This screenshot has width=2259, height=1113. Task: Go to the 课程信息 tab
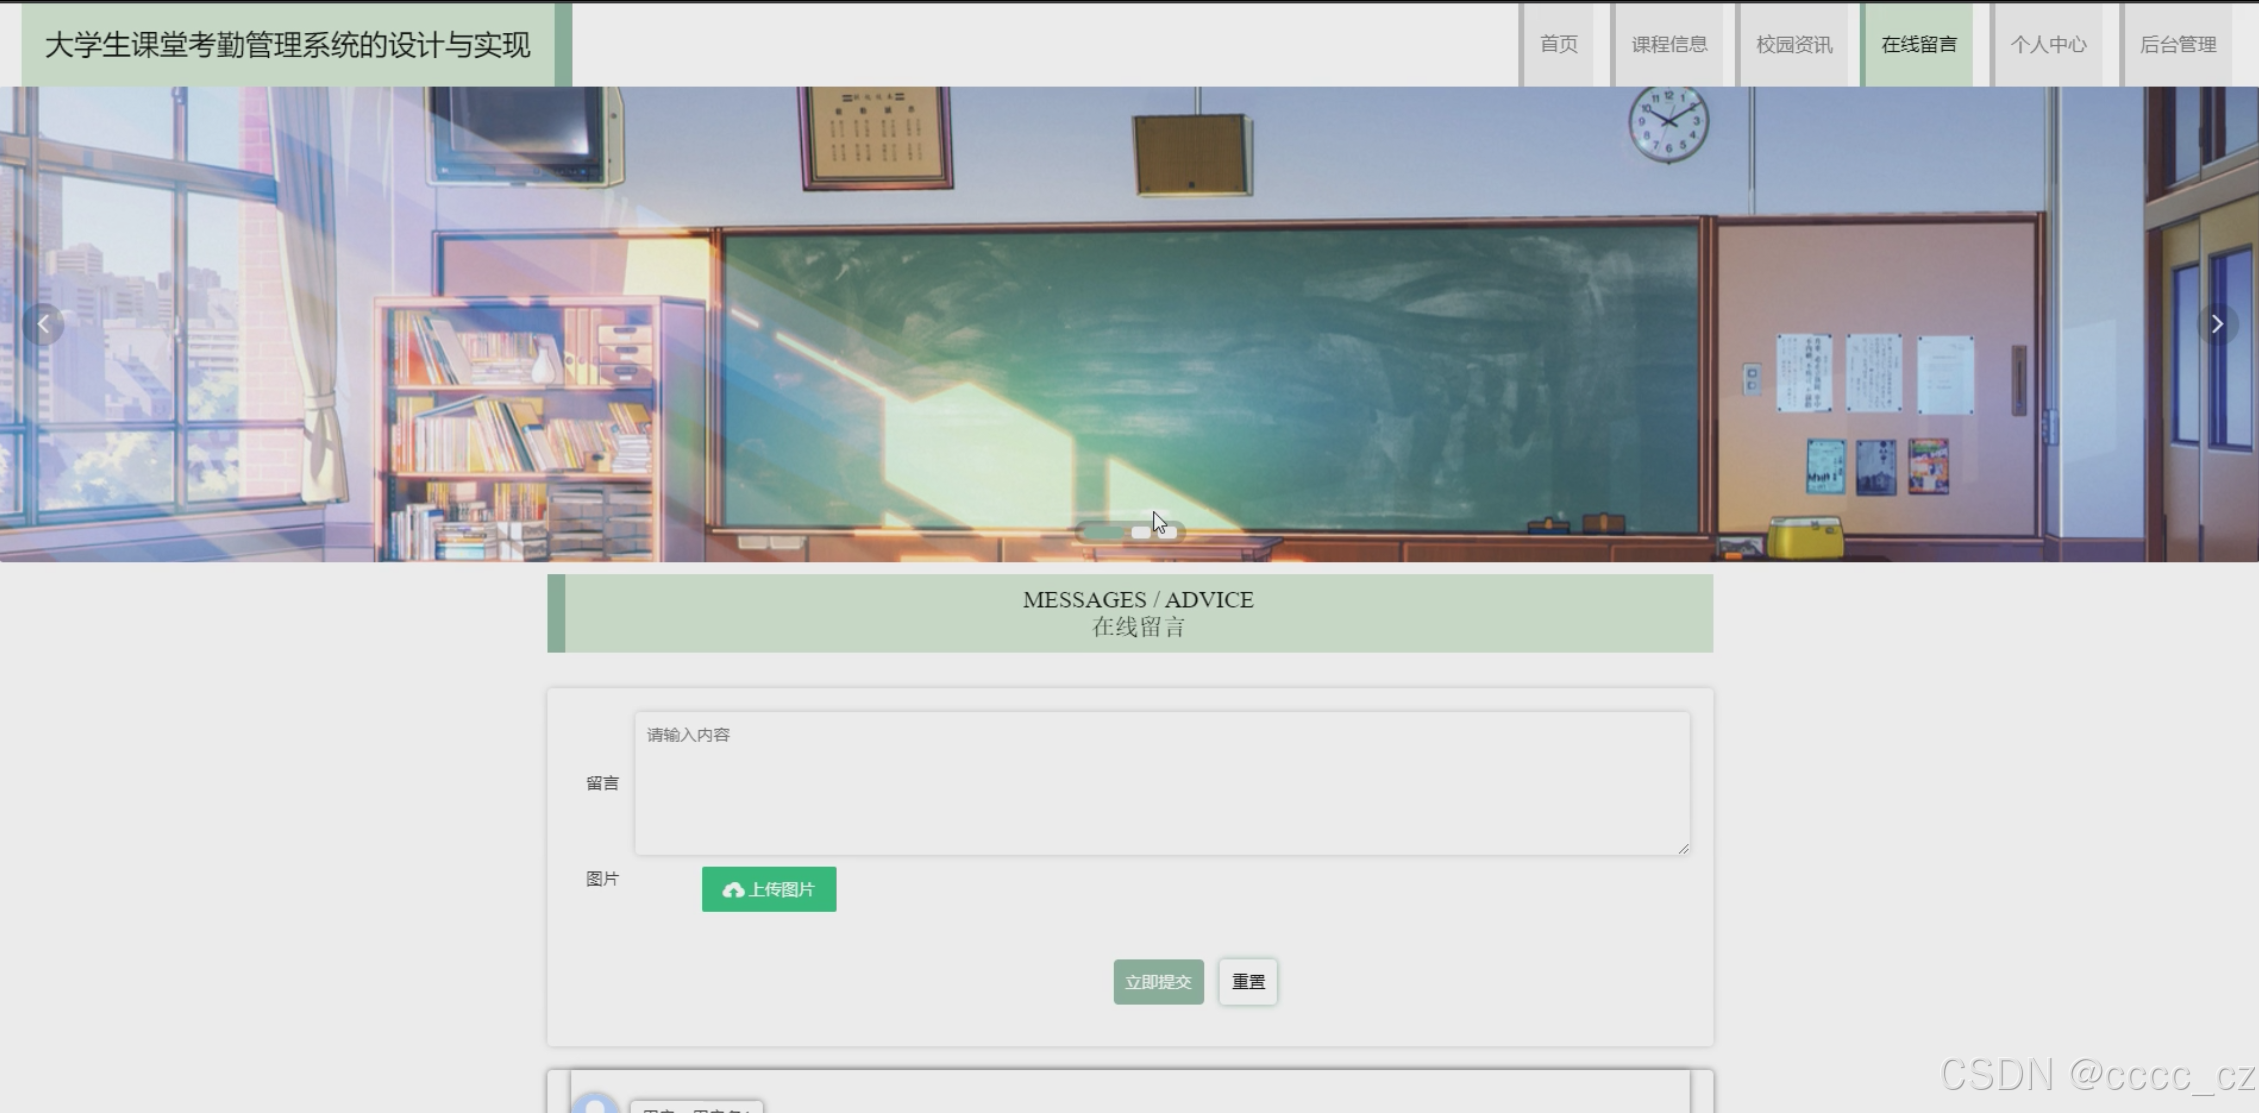(1669, 45)
